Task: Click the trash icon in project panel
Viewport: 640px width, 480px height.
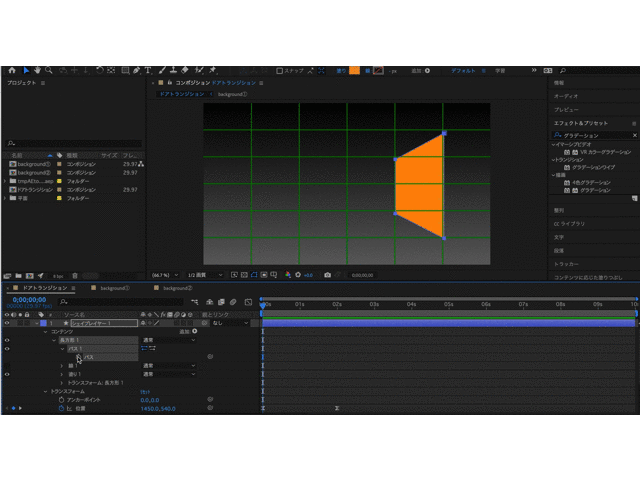Action: (75, 275)
